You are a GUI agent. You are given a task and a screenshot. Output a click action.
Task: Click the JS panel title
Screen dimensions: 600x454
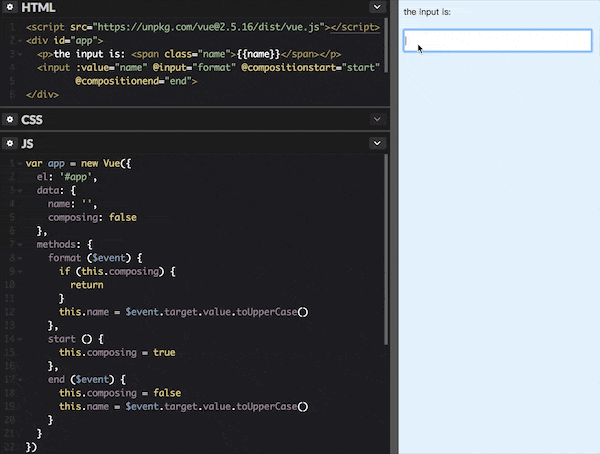tap(27, 144)
